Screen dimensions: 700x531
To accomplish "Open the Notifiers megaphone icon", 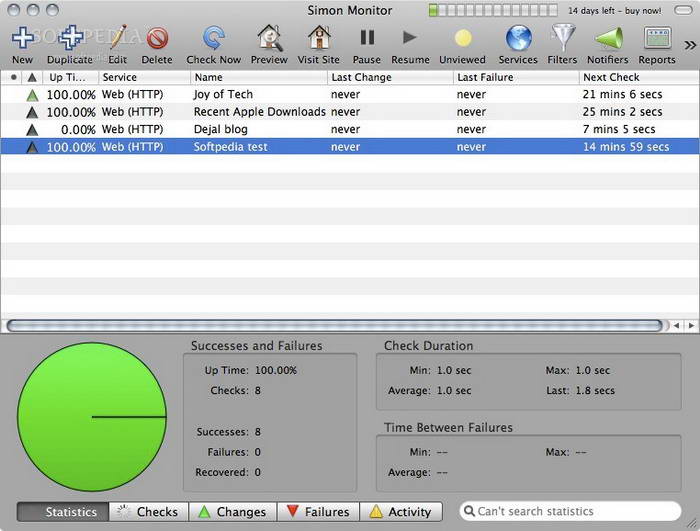I will (608, 38).
